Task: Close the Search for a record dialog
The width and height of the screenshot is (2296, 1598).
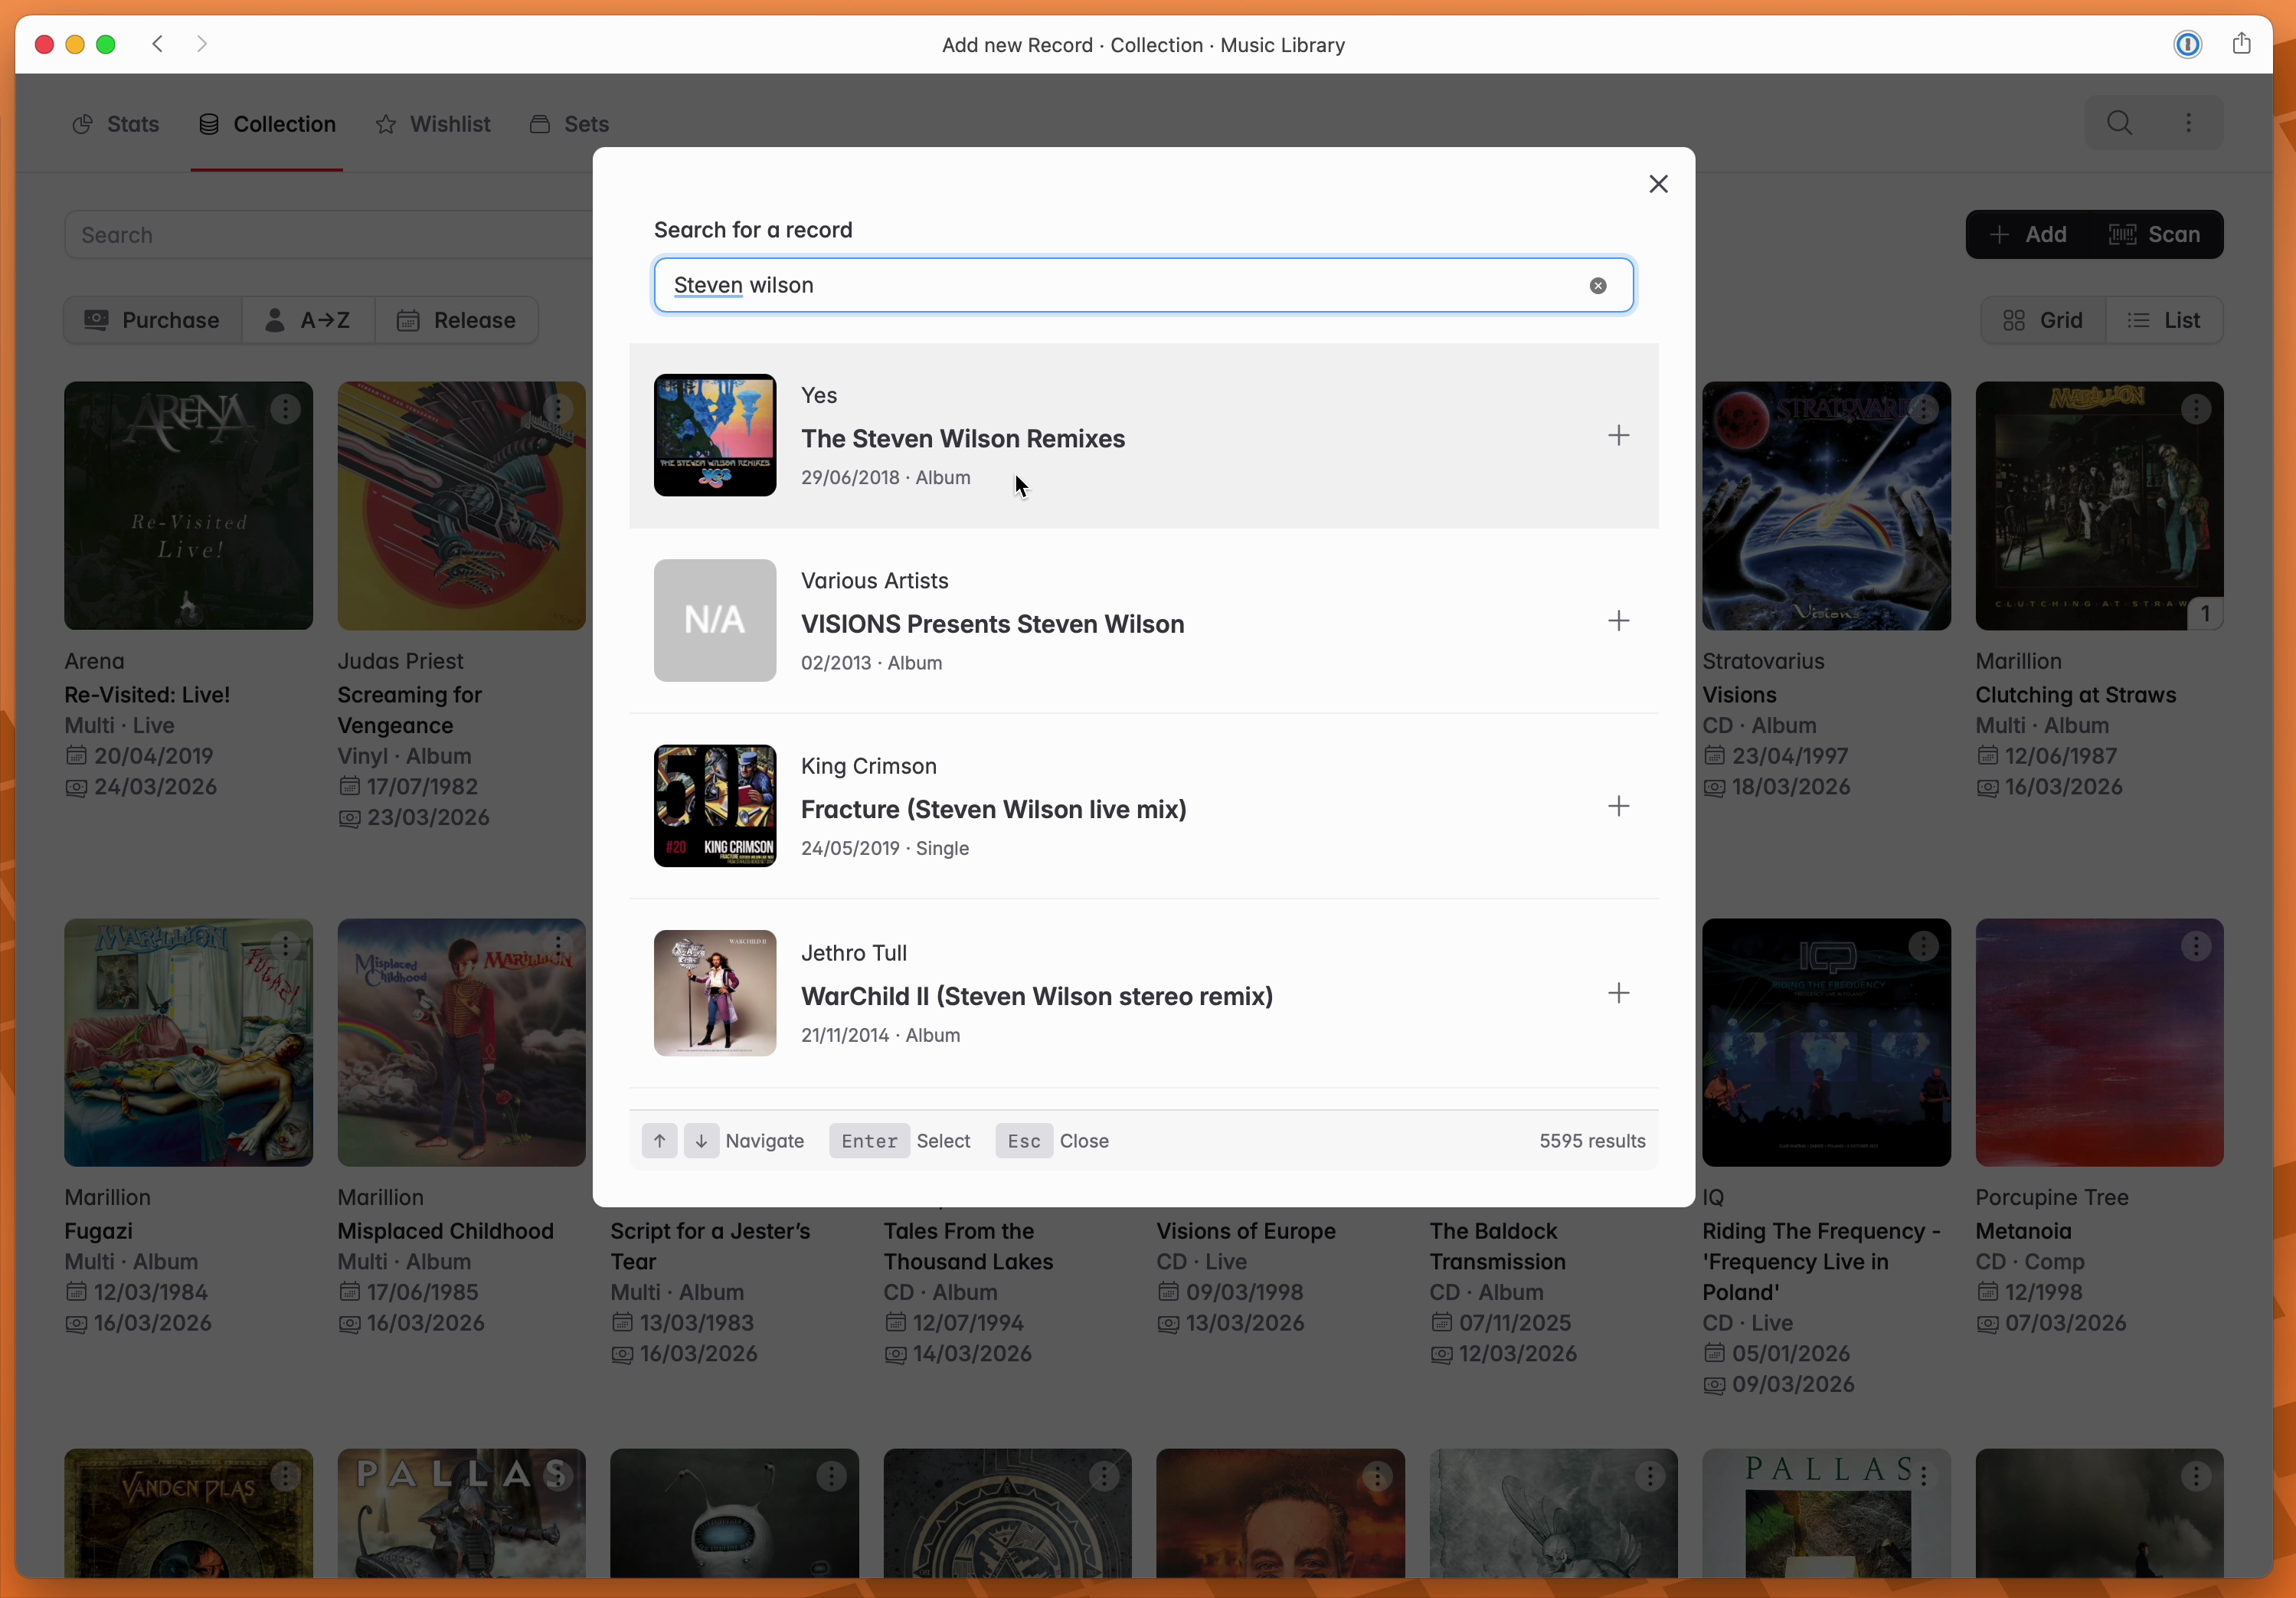Action: click(x=1658, y=184)
